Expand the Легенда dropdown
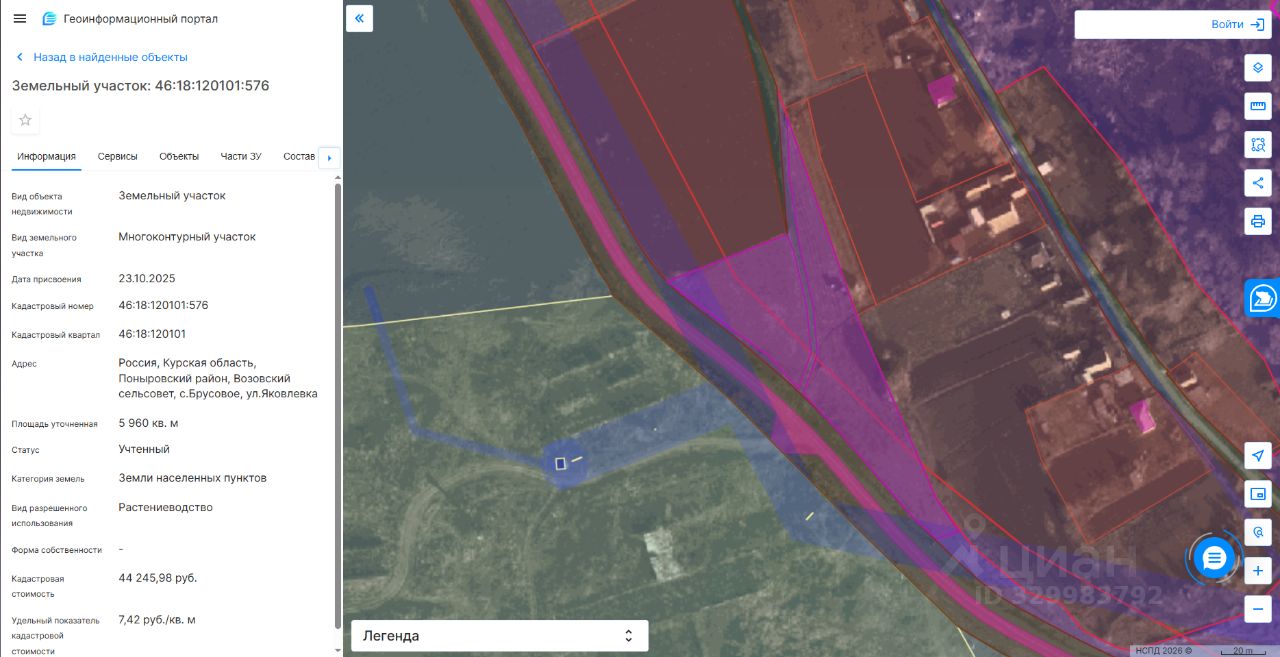The width and height of the screenshot is (1280, 657). (499, 636)
